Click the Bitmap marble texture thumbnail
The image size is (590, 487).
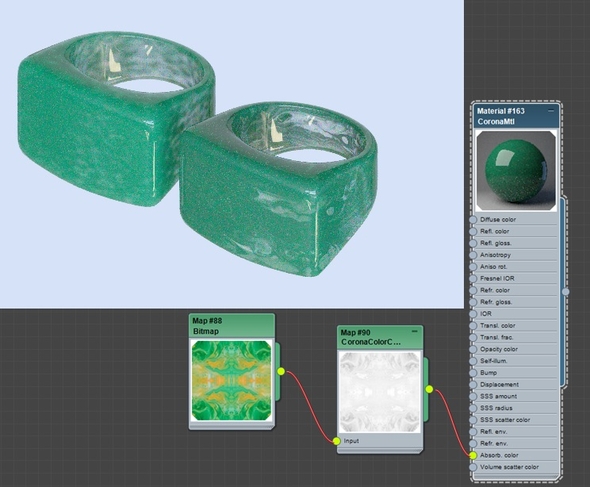232,380
